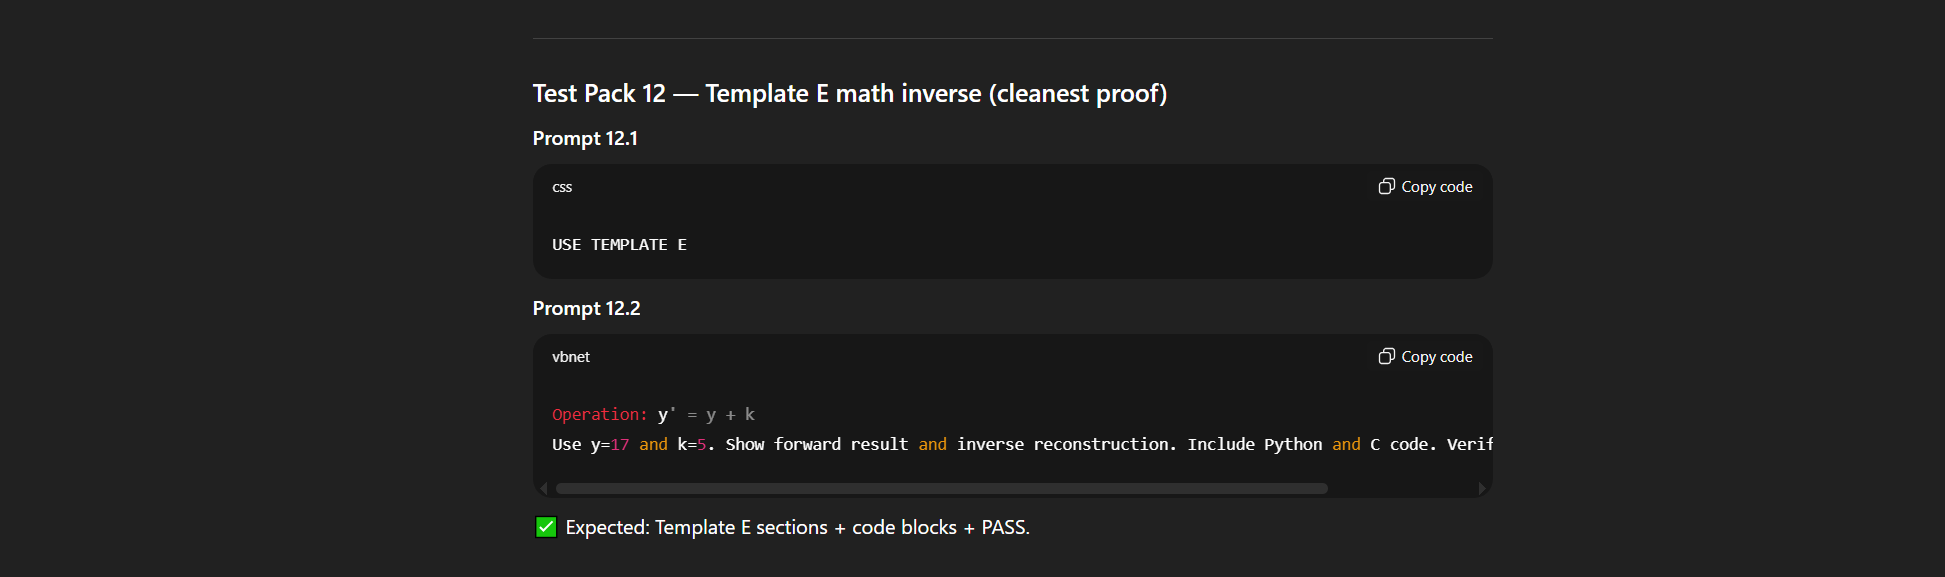1945x577 pixels.
Task: Click the number 17 in the code
Action: point(620,444)
